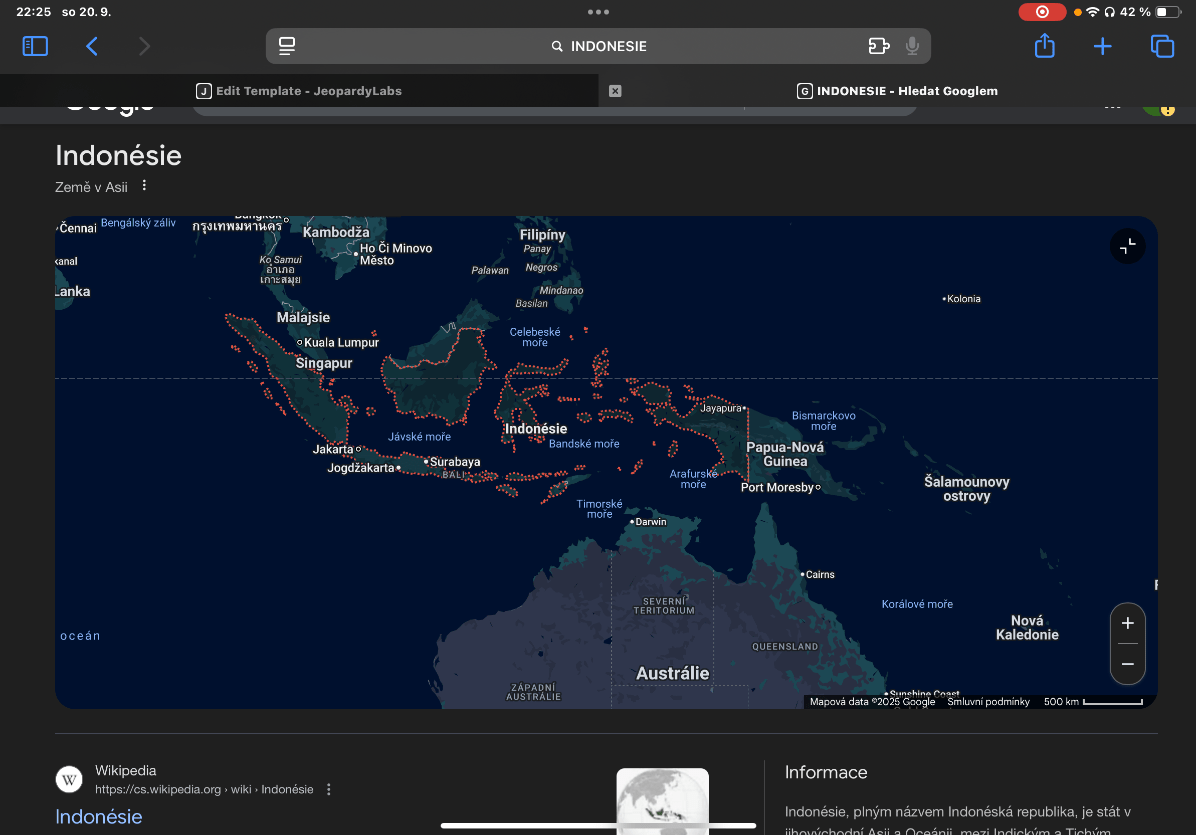
Task: Go back to previous page
Action: (92, 47)
